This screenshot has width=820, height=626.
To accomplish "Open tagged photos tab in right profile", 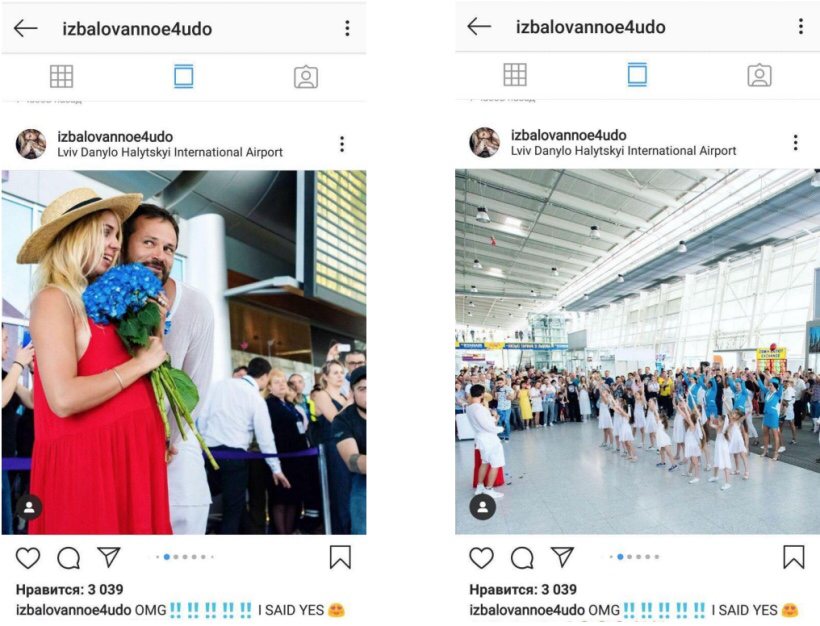I will (x=759, y=75).
